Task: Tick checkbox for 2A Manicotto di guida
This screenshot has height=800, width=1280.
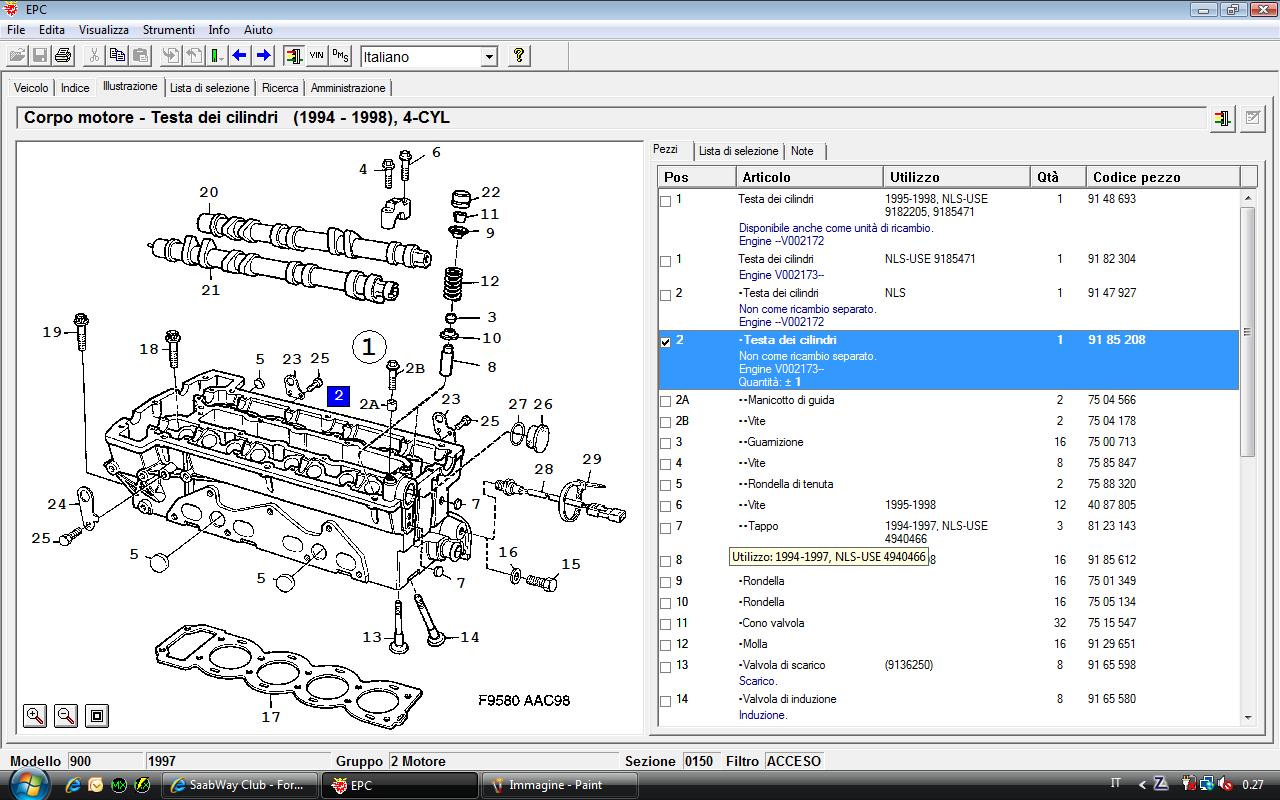Action: tap(666, 402)
